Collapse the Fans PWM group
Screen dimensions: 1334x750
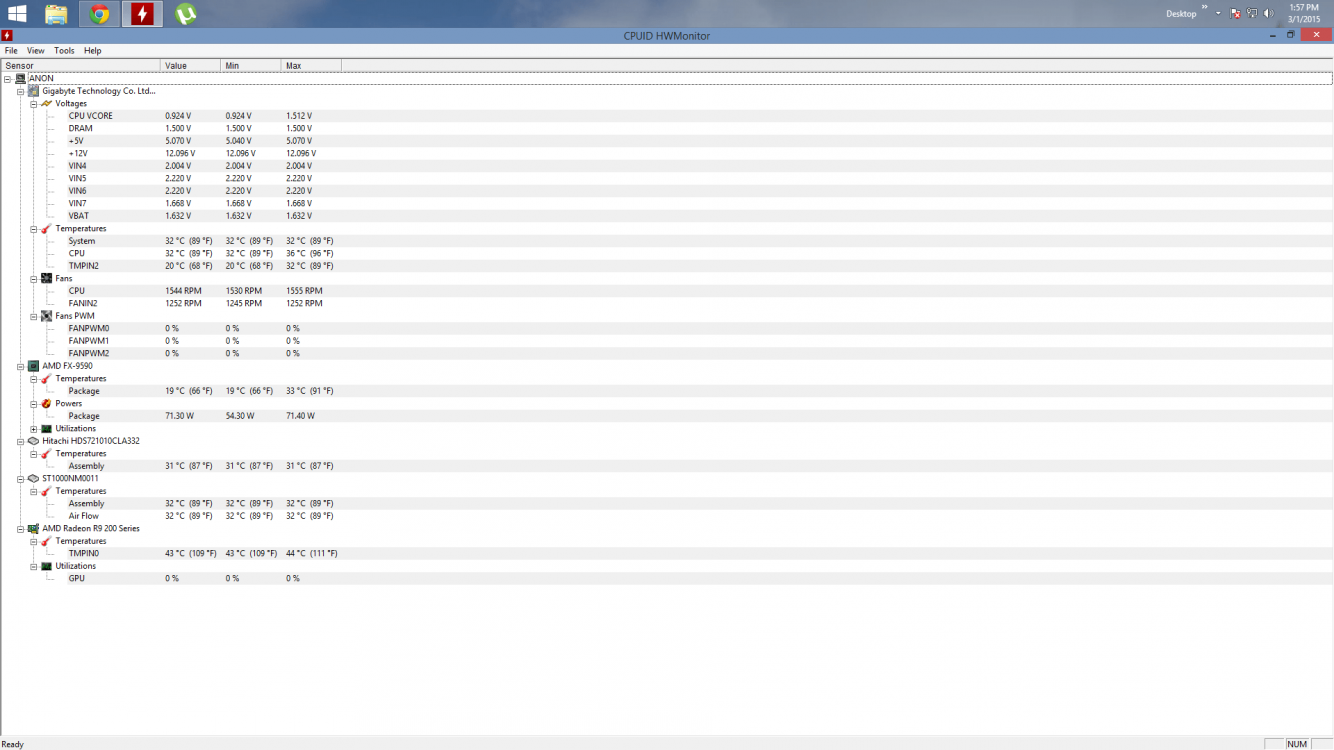[x=33, y=316]
